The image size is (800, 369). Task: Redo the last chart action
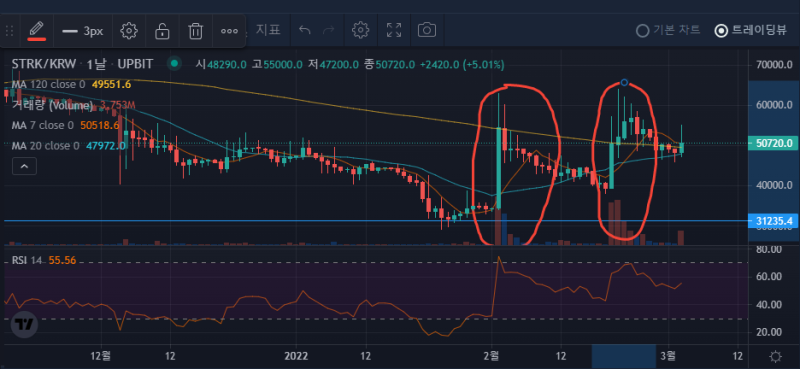[x=329, y=30]
